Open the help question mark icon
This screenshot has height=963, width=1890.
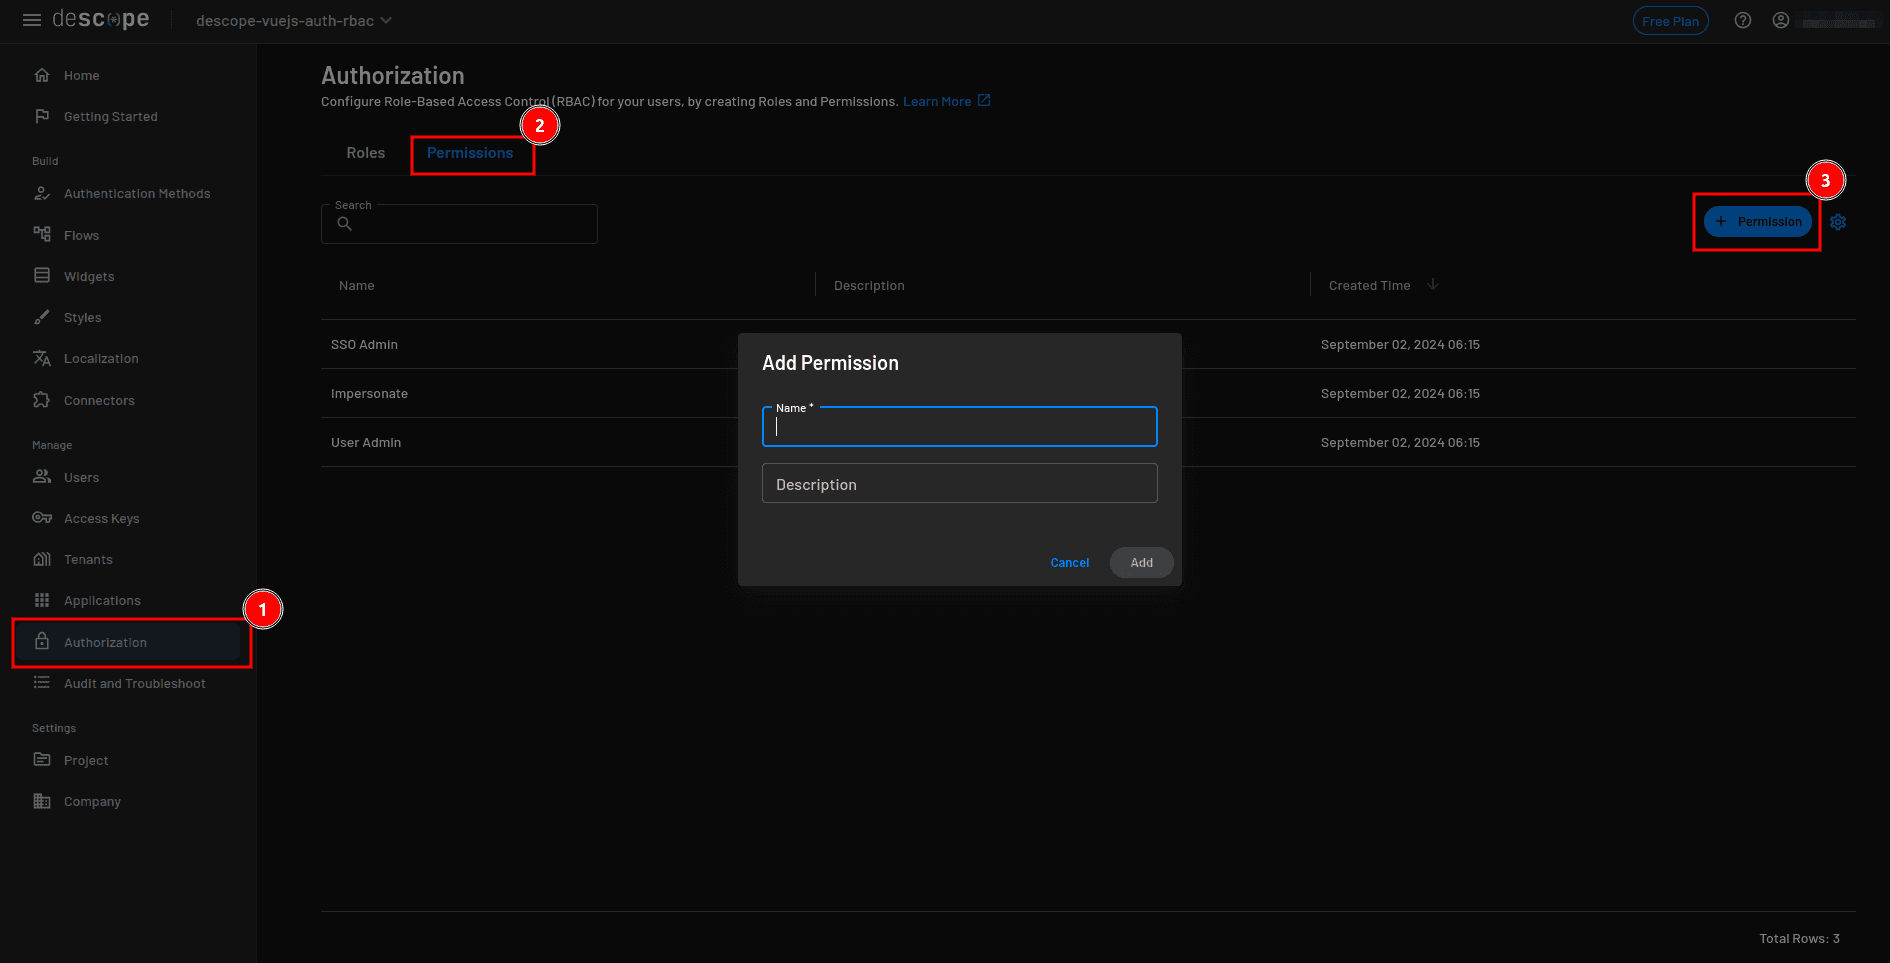click(x=1743, y=20)
